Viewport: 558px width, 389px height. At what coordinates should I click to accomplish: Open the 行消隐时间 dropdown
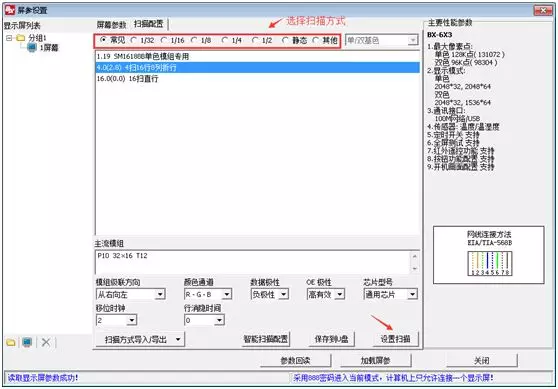click(x=219, y=320)
